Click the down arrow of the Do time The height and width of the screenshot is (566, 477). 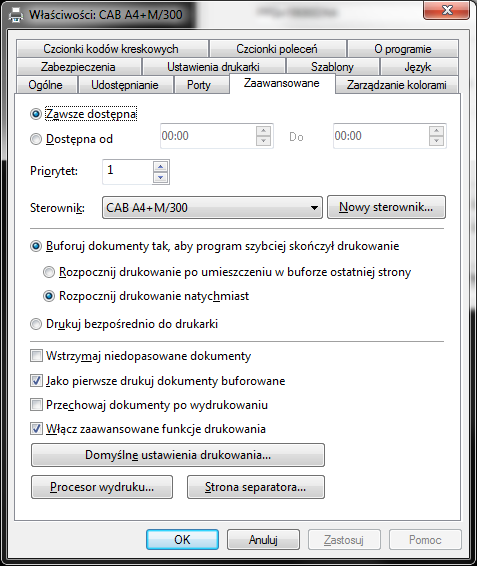(x=437, y=141)
